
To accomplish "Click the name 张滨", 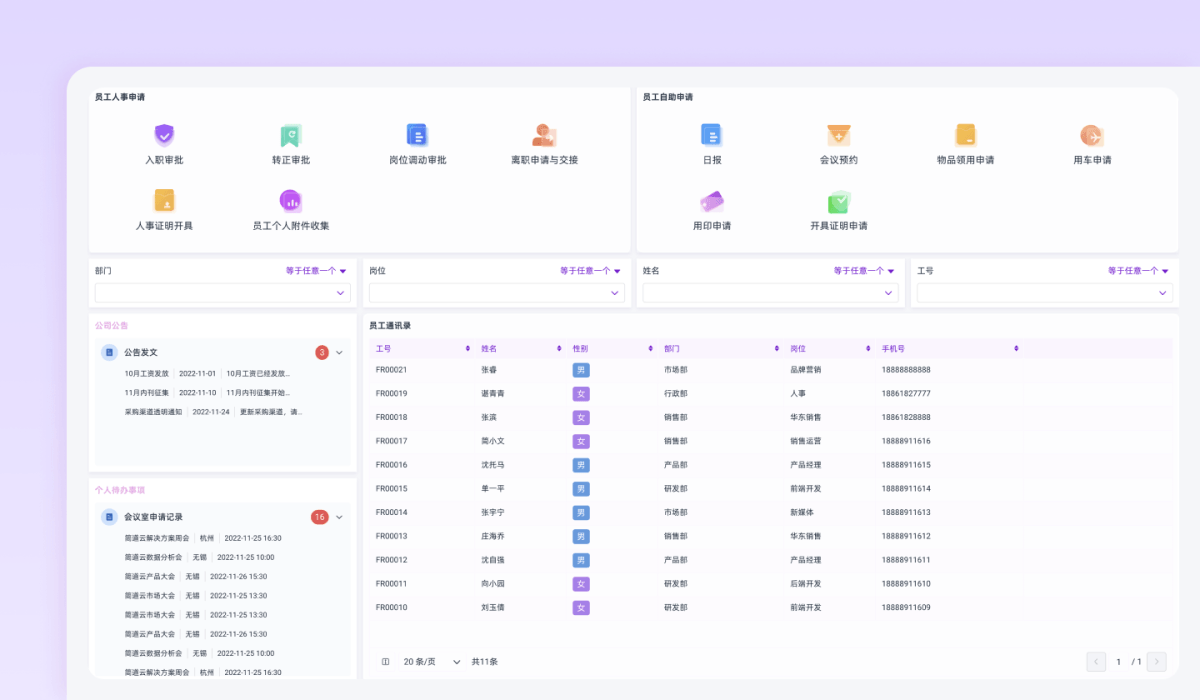I will pos(489,417).
